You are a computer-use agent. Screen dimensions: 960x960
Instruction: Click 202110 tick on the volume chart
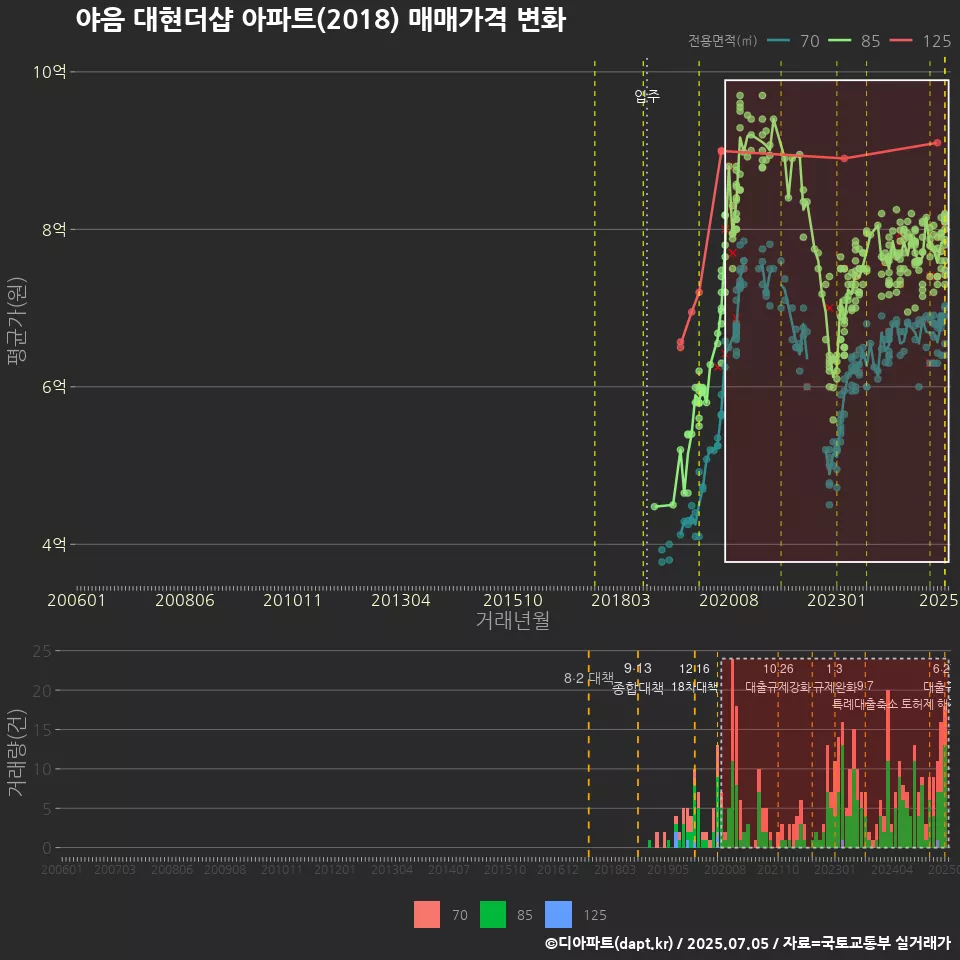click(x=778, y=869)
